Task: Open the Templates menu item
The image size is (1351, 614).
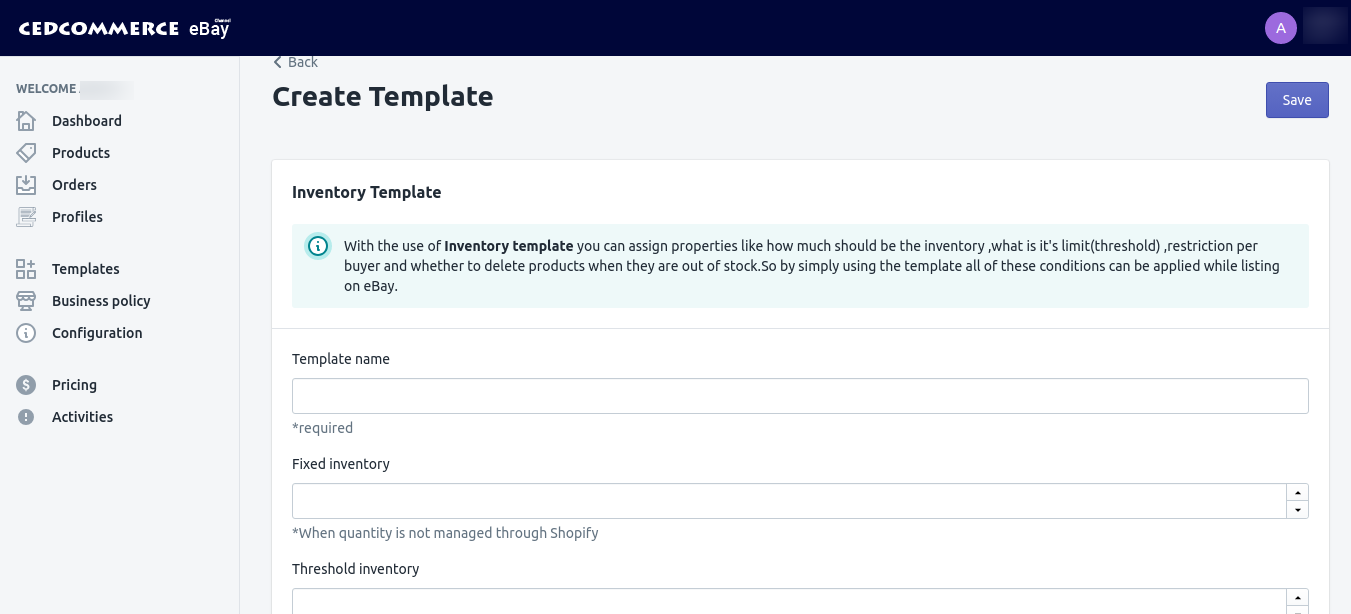Action: click(x=85, y=269)
